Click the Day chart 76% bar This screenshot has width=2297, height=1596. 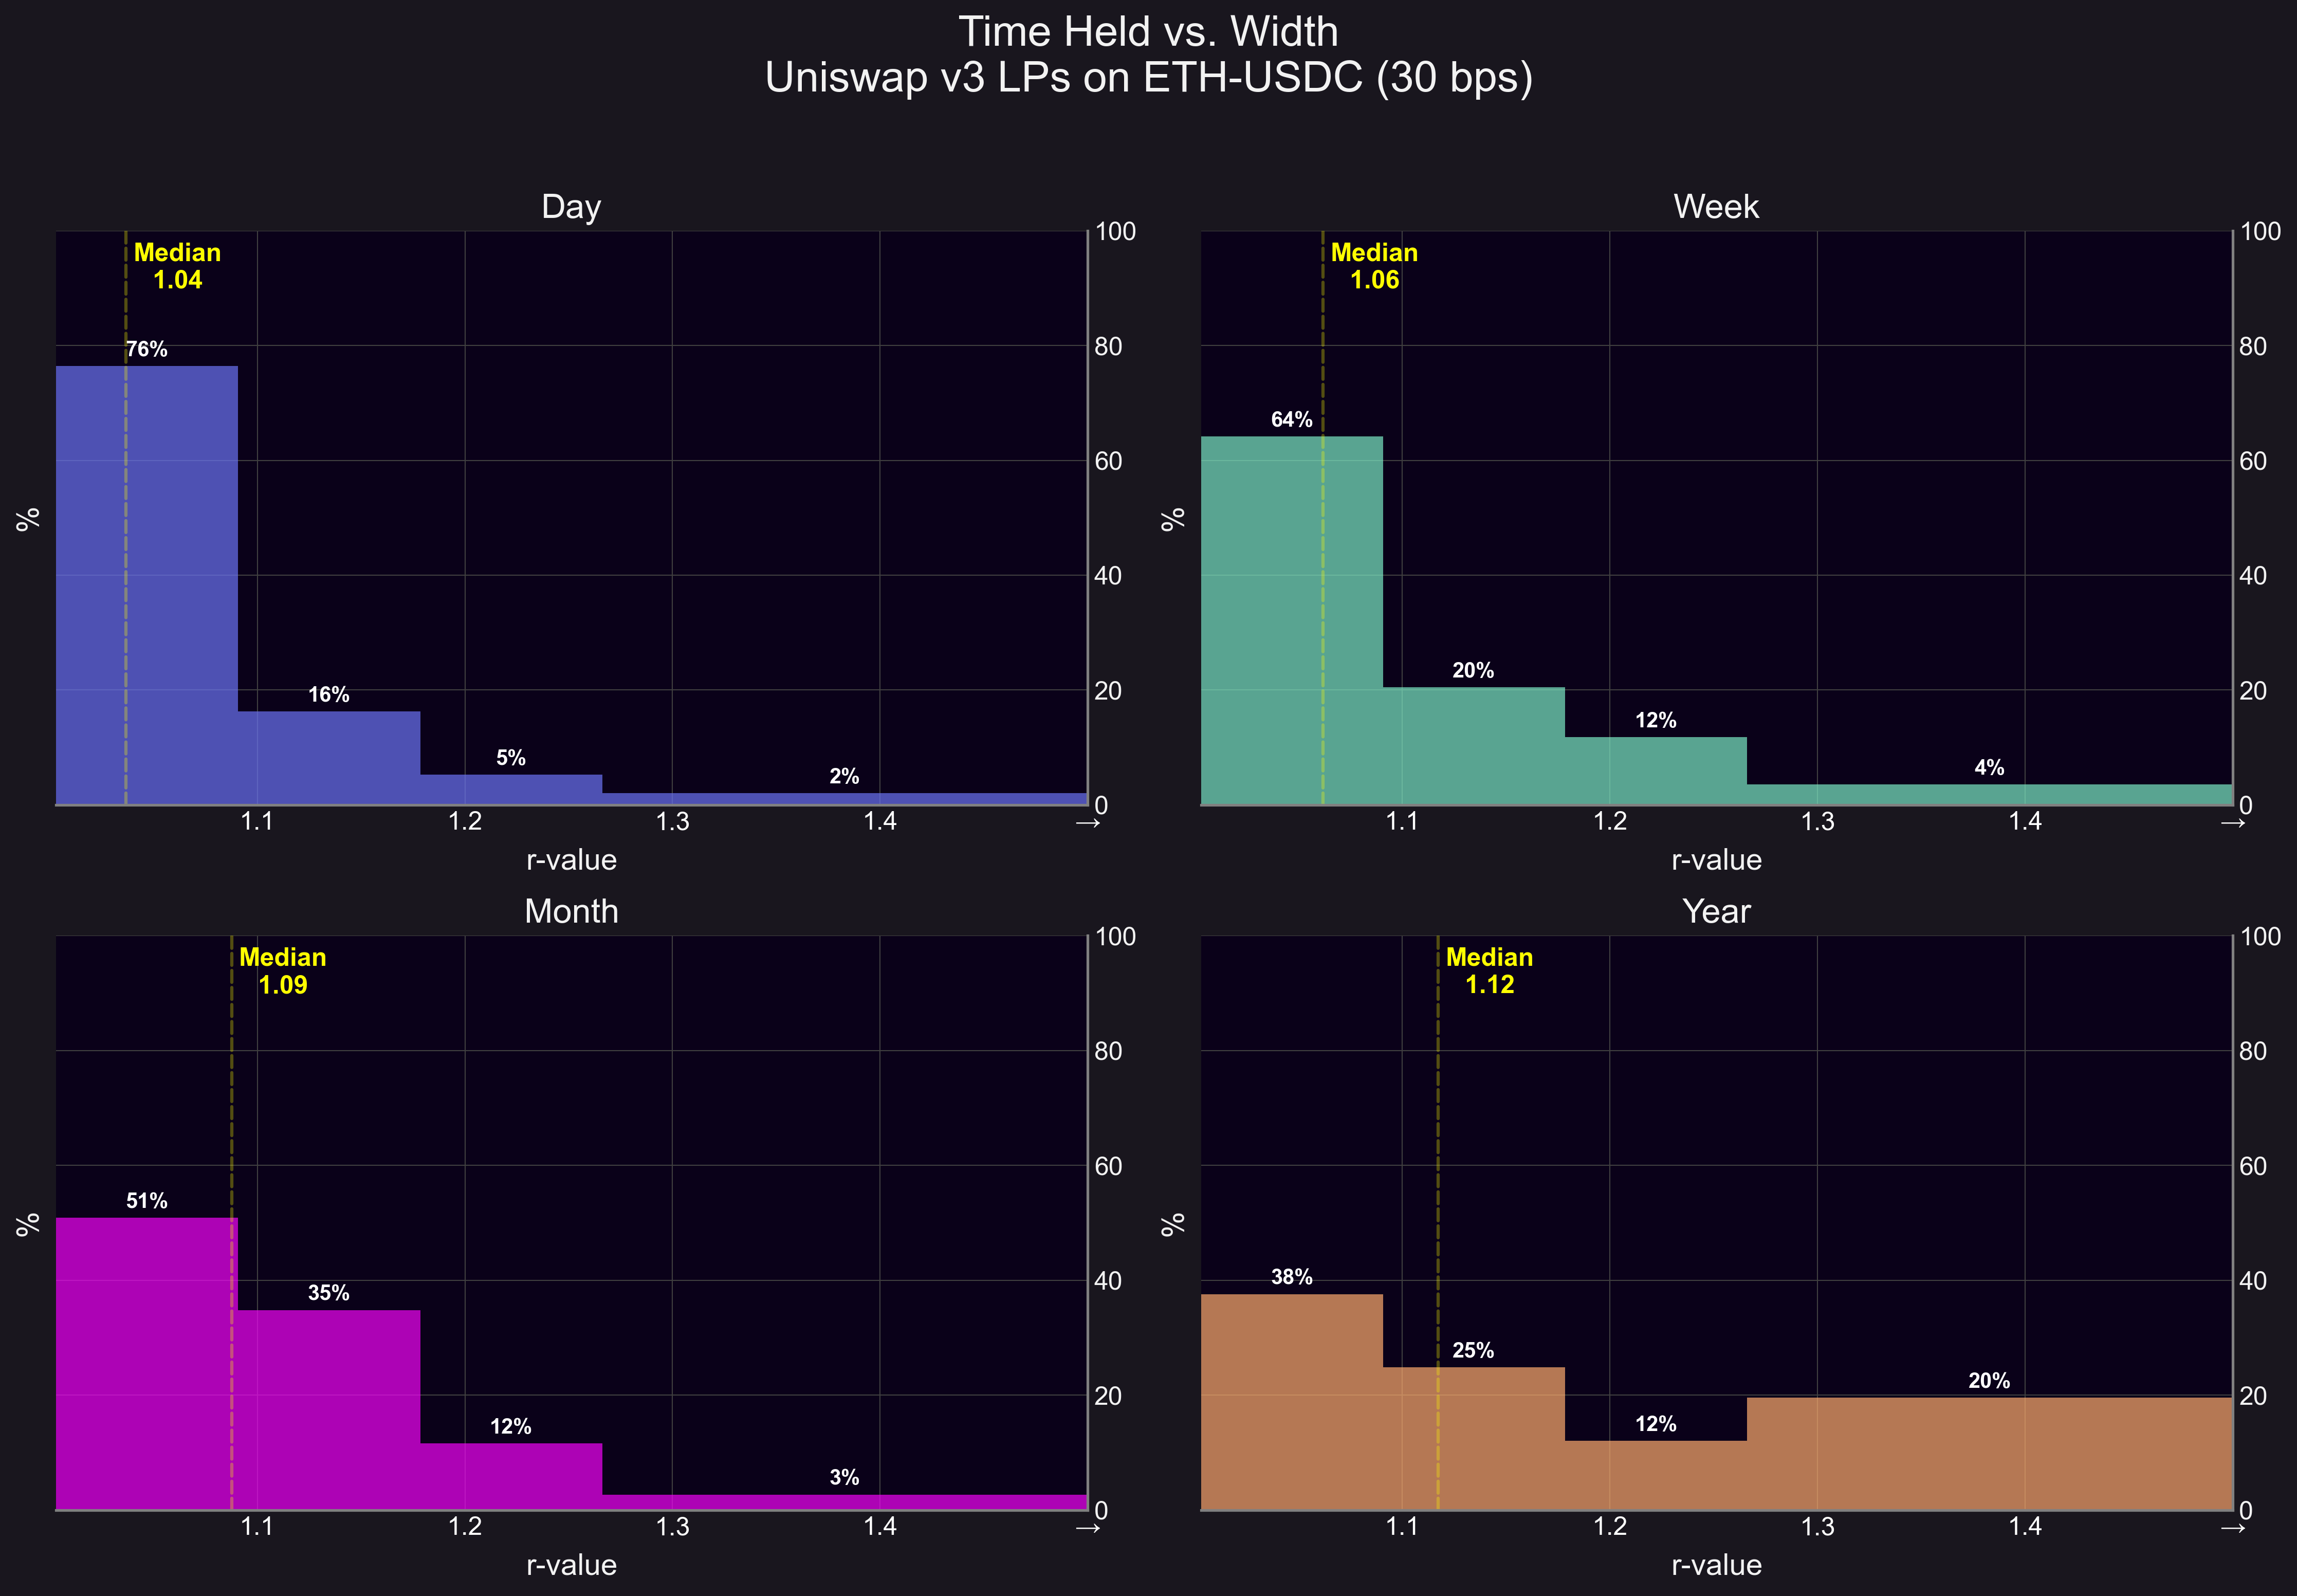click(147, 585)
